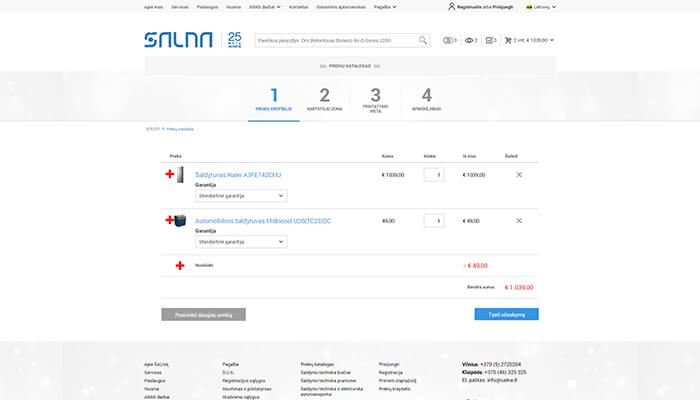Select step 4 Apmokėjimas tab
The width and height of the screenshot is (700, 400).
coord(426,100)
